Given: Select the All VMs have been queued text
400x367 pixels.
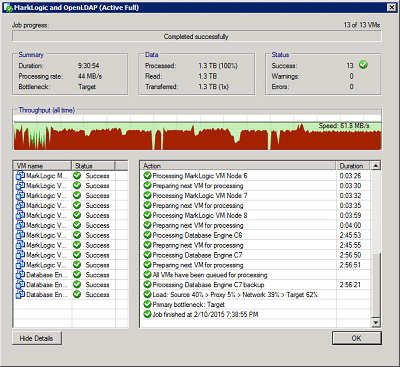Looking at the screenshot, I should pos(210,275).
